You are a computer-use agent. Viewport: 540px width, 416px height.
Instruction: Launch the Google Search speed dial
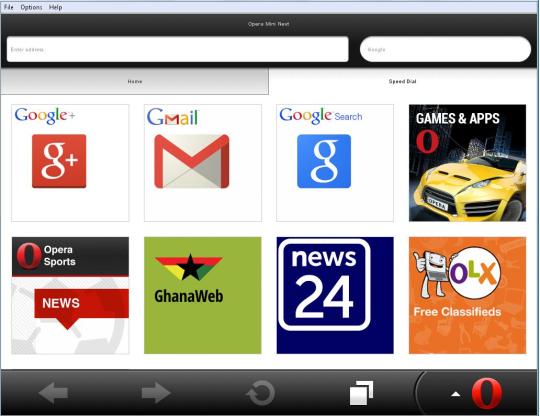(335, 163)
